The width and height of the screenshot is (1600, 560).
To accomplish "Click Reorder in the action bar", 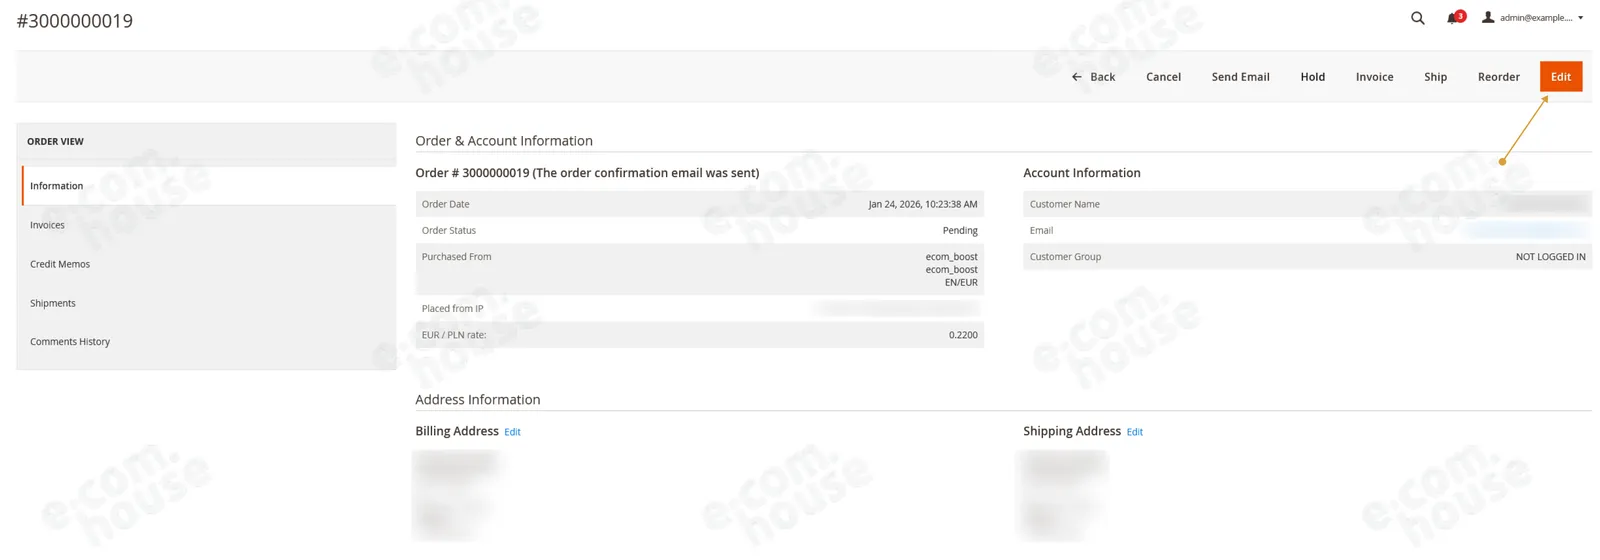I will [x=1498, y=77].
